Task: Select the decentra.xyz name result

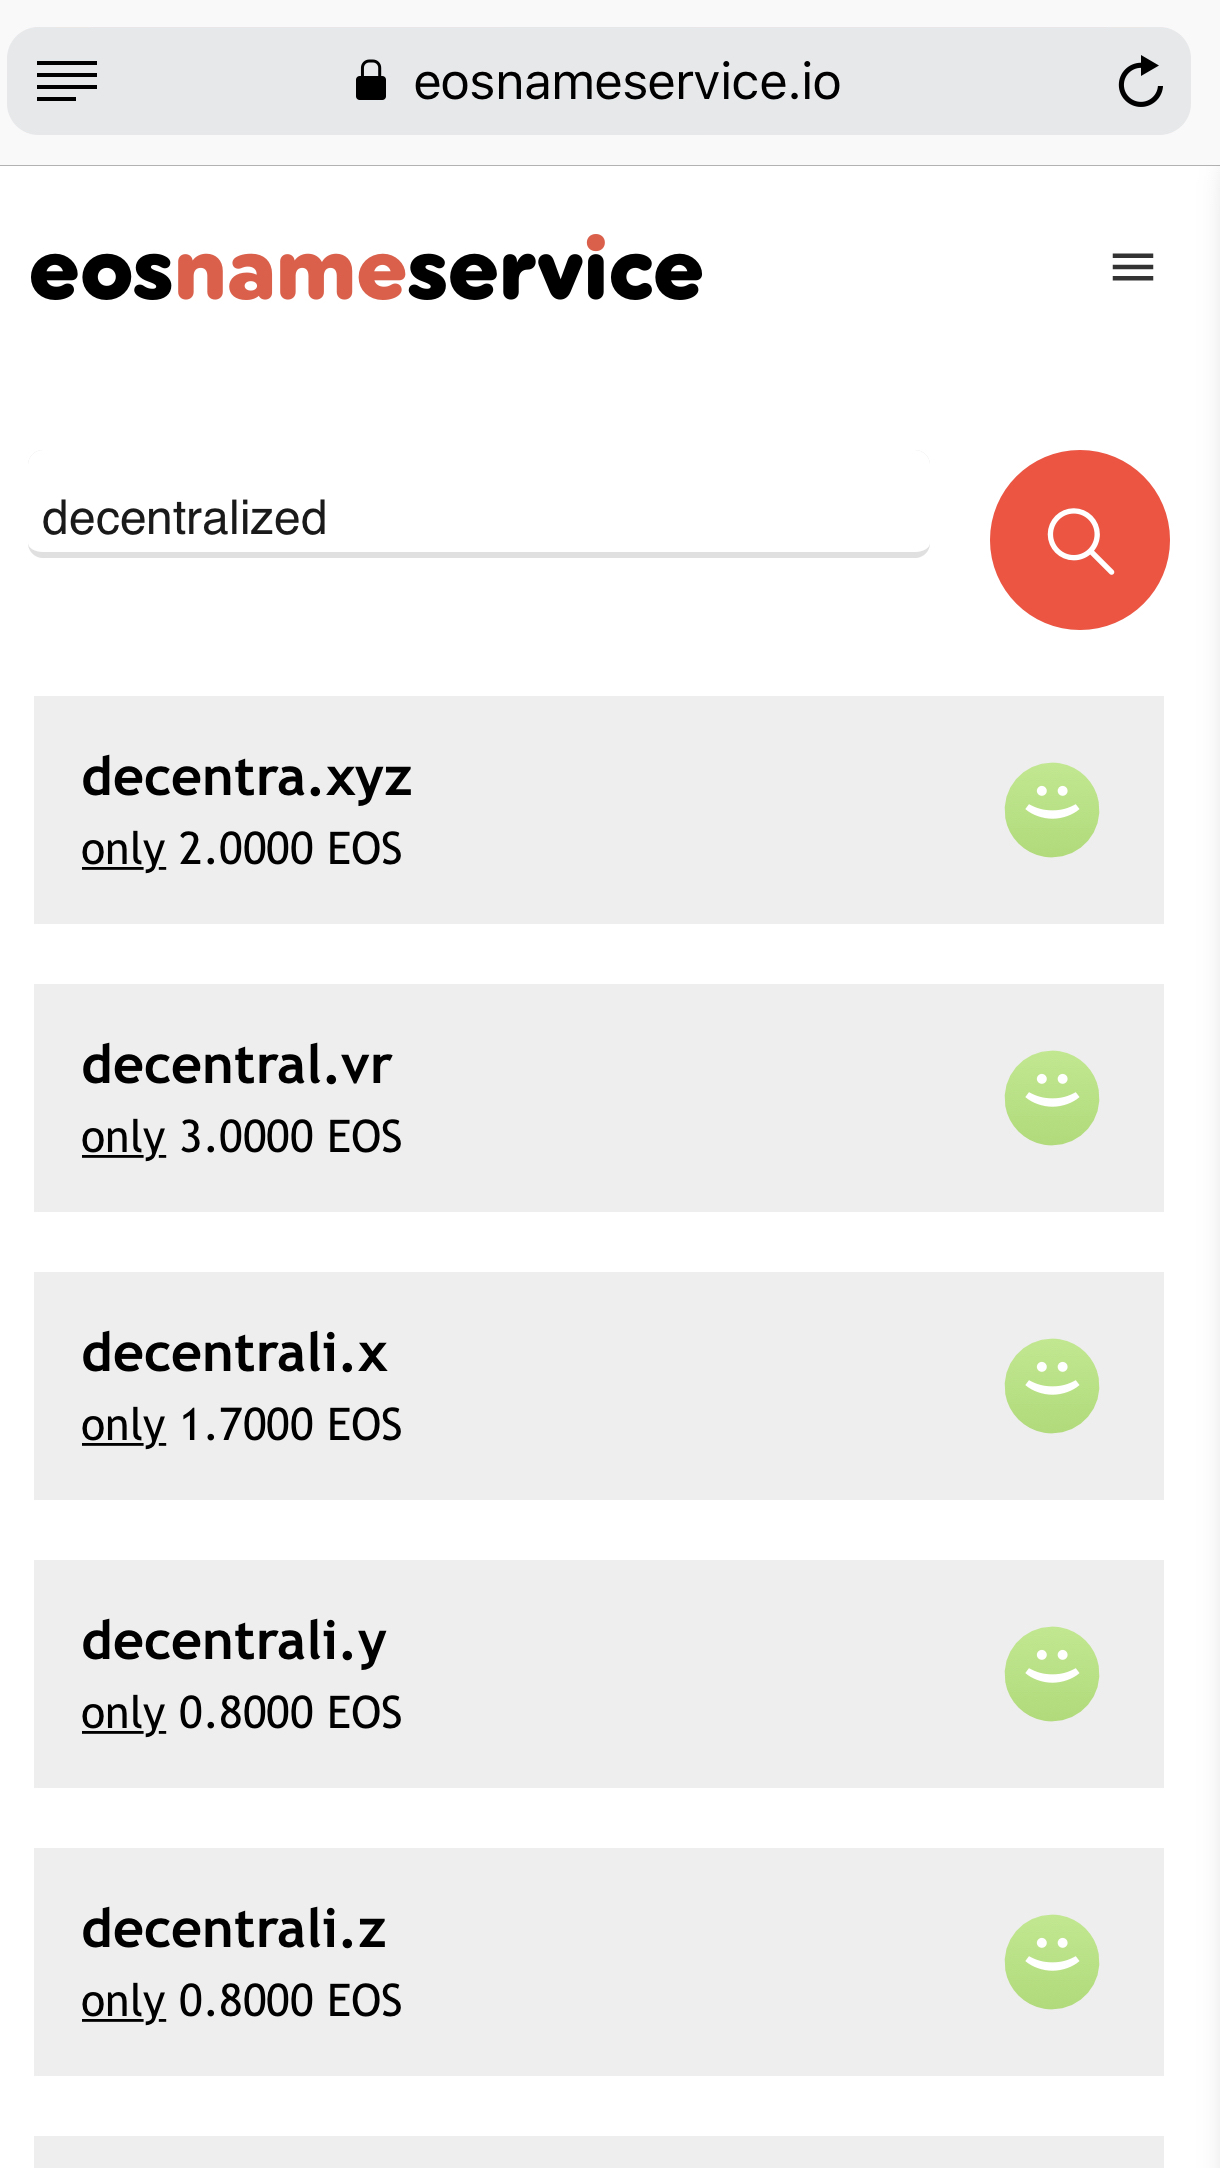Action: [247, 778]
